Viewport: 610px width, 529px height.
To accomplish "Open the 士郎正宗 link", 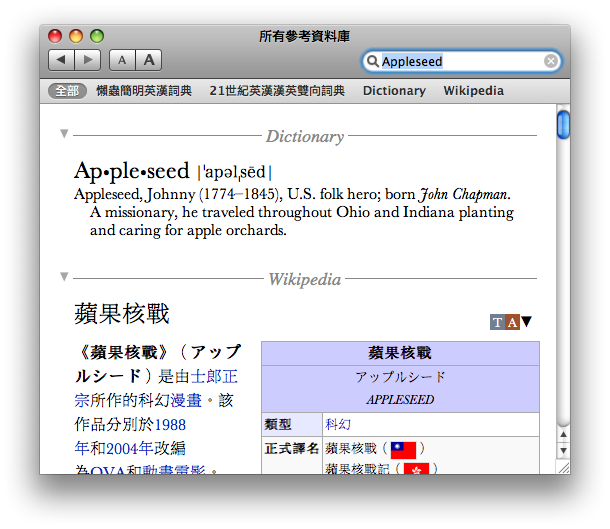I will 214,377.
